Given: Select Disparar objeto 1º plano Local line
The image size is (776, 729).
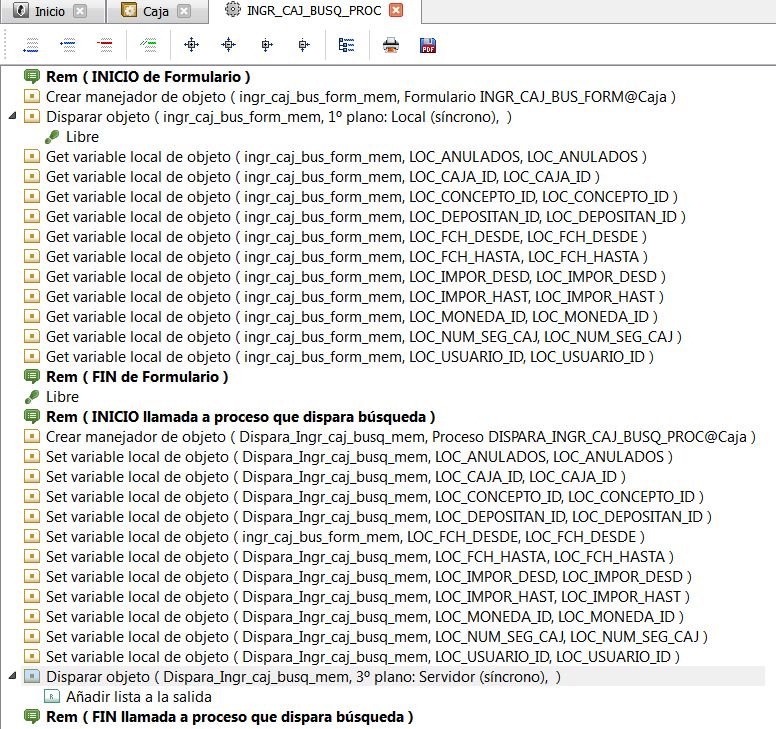Looking at the screenshot, I should [279, 117].
